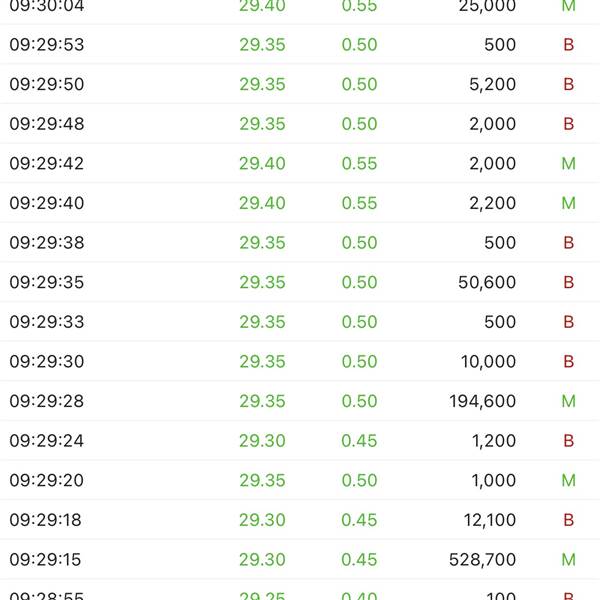Click the M marker on the 09:29:15 row

tap(568, 559)
